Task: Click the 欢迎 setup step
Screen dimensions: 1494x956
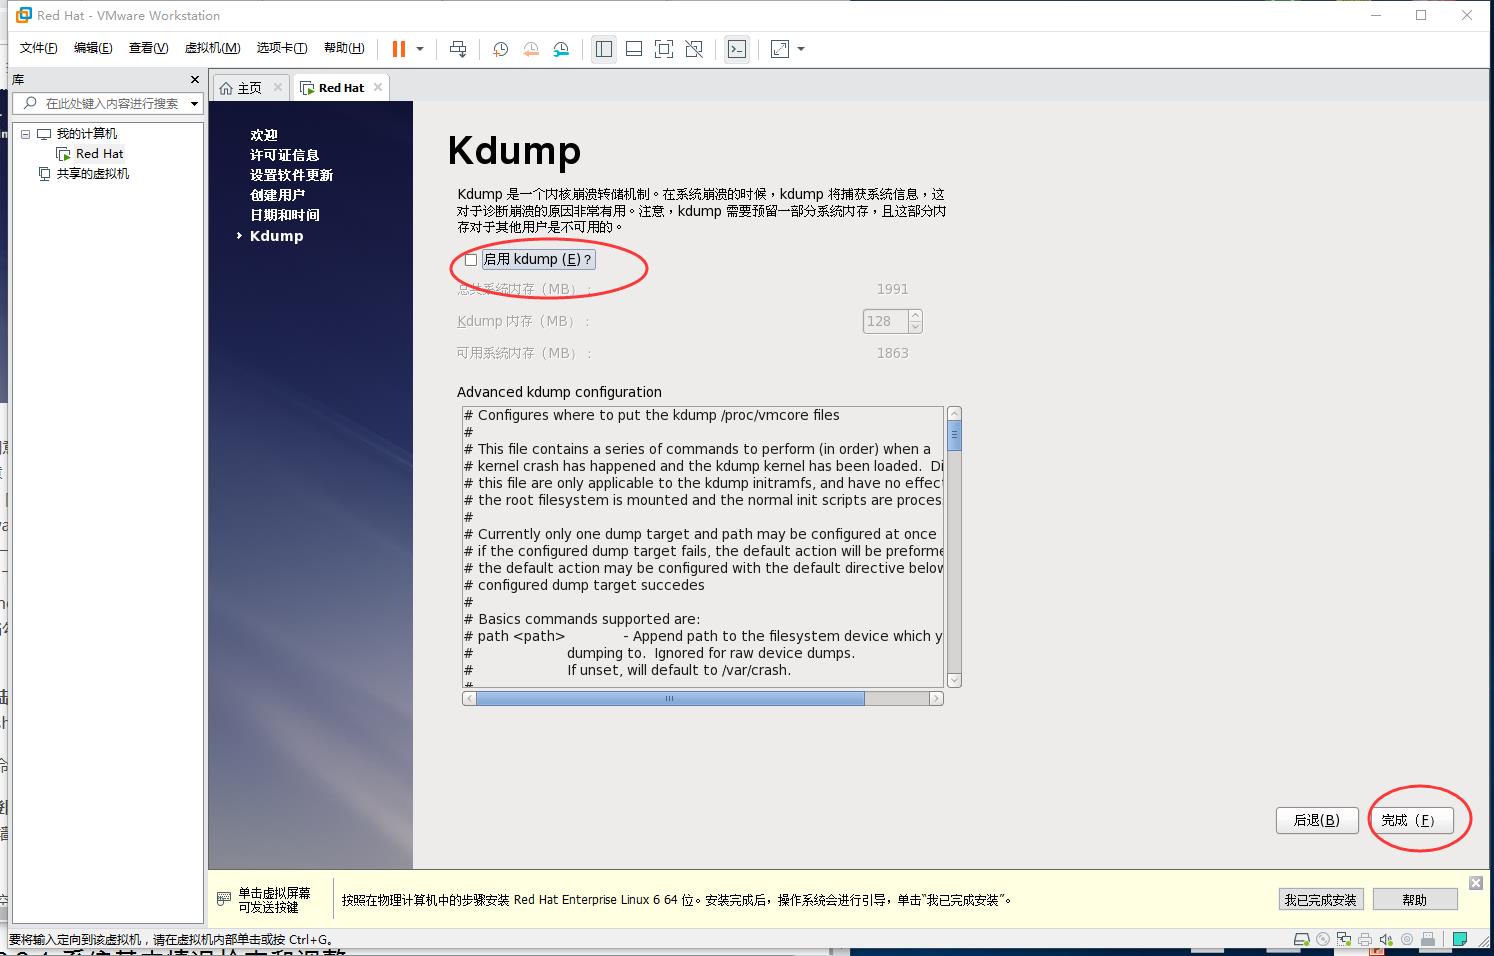Action: 264,135
